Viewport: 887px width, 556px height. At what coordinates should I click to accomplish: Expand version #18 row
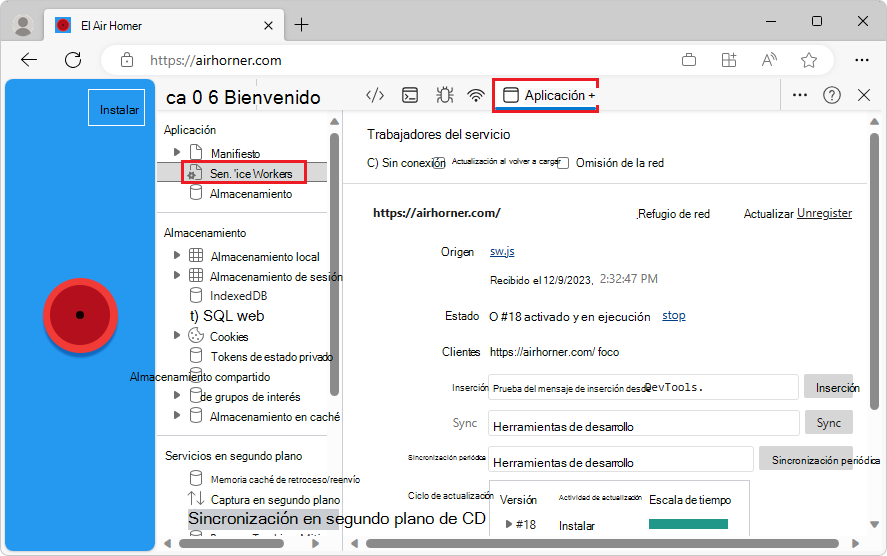pyautogui.click(x=509, y=524)
